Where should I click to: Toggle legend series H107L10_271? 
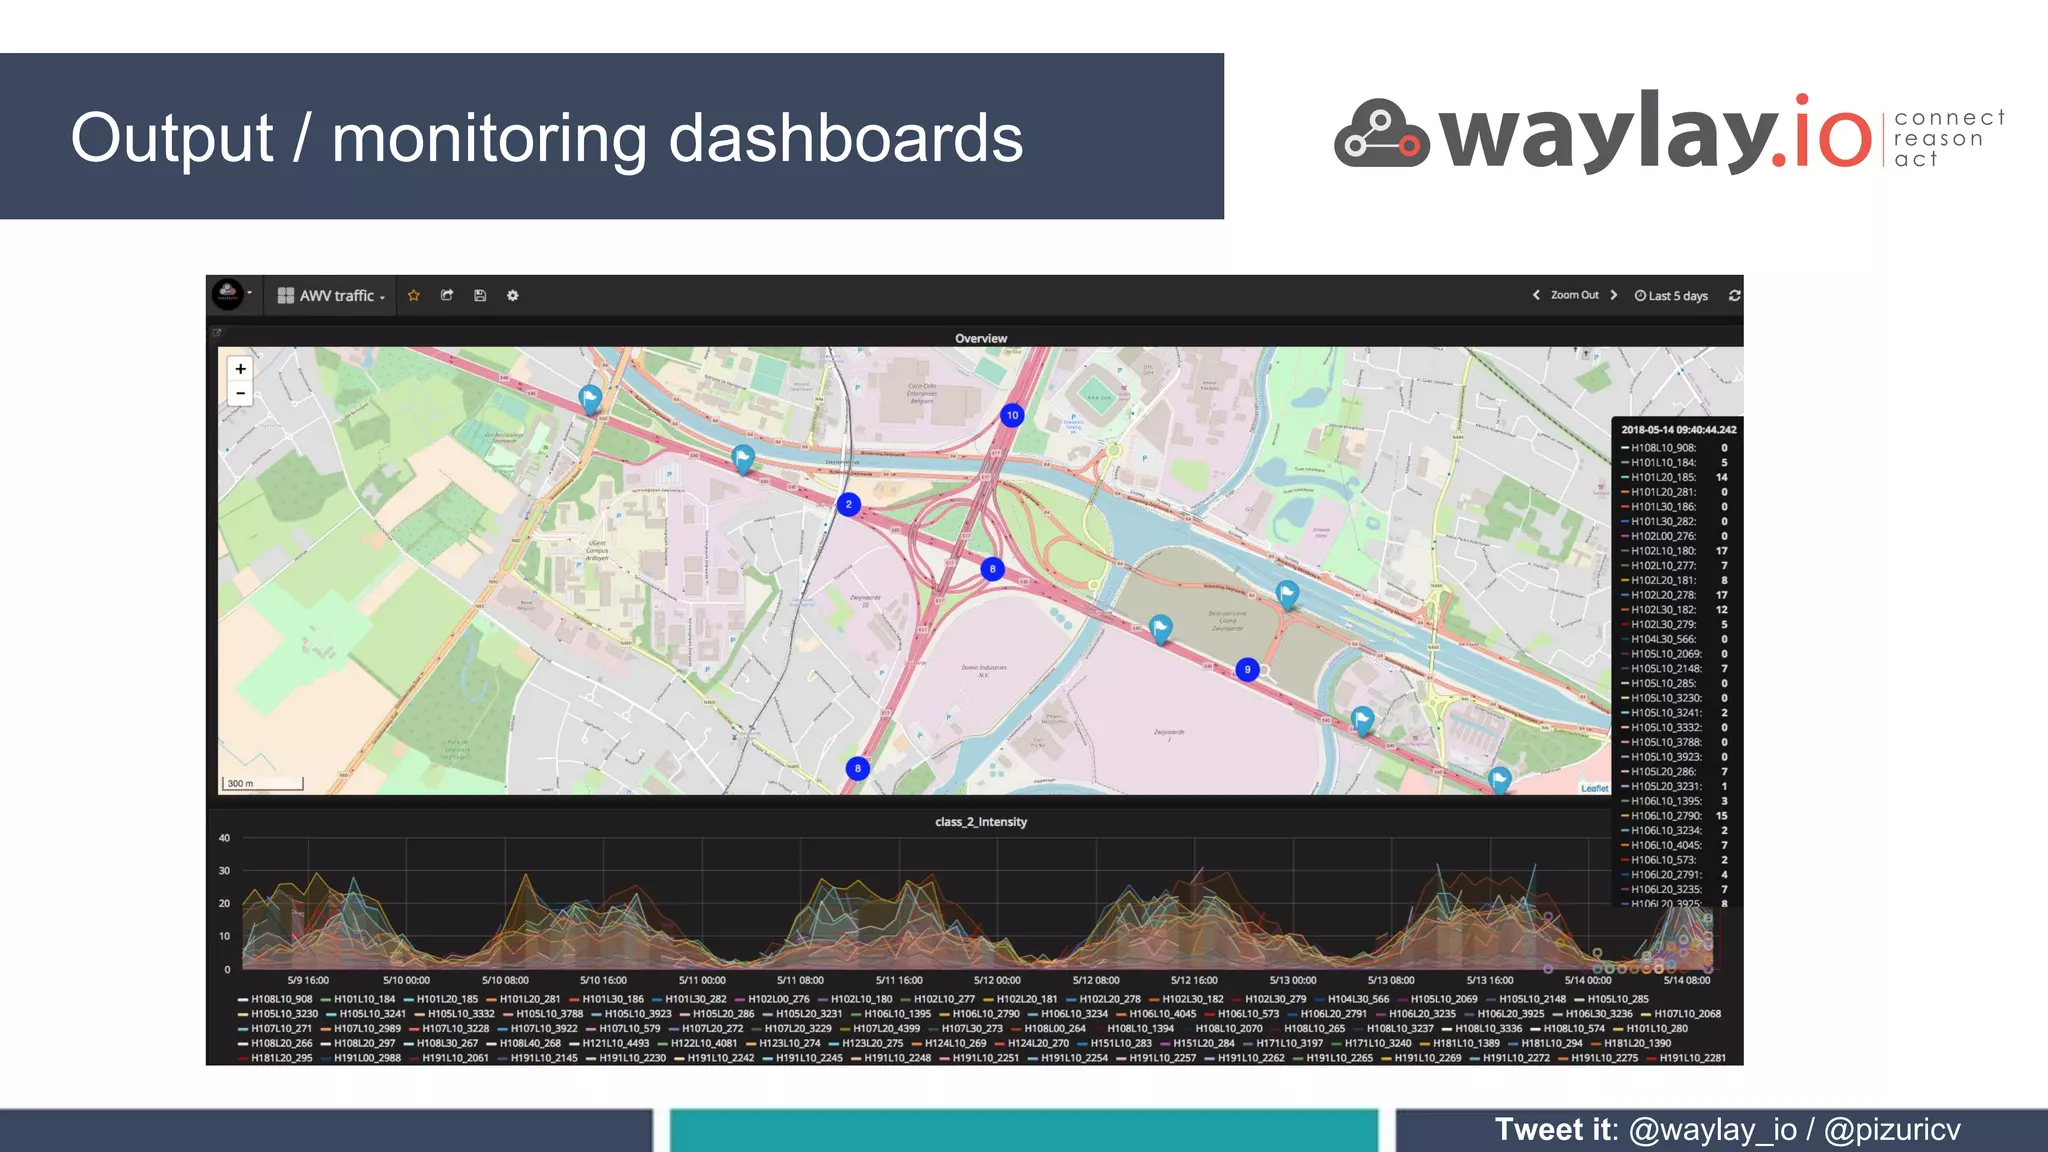pos(275,1028)
